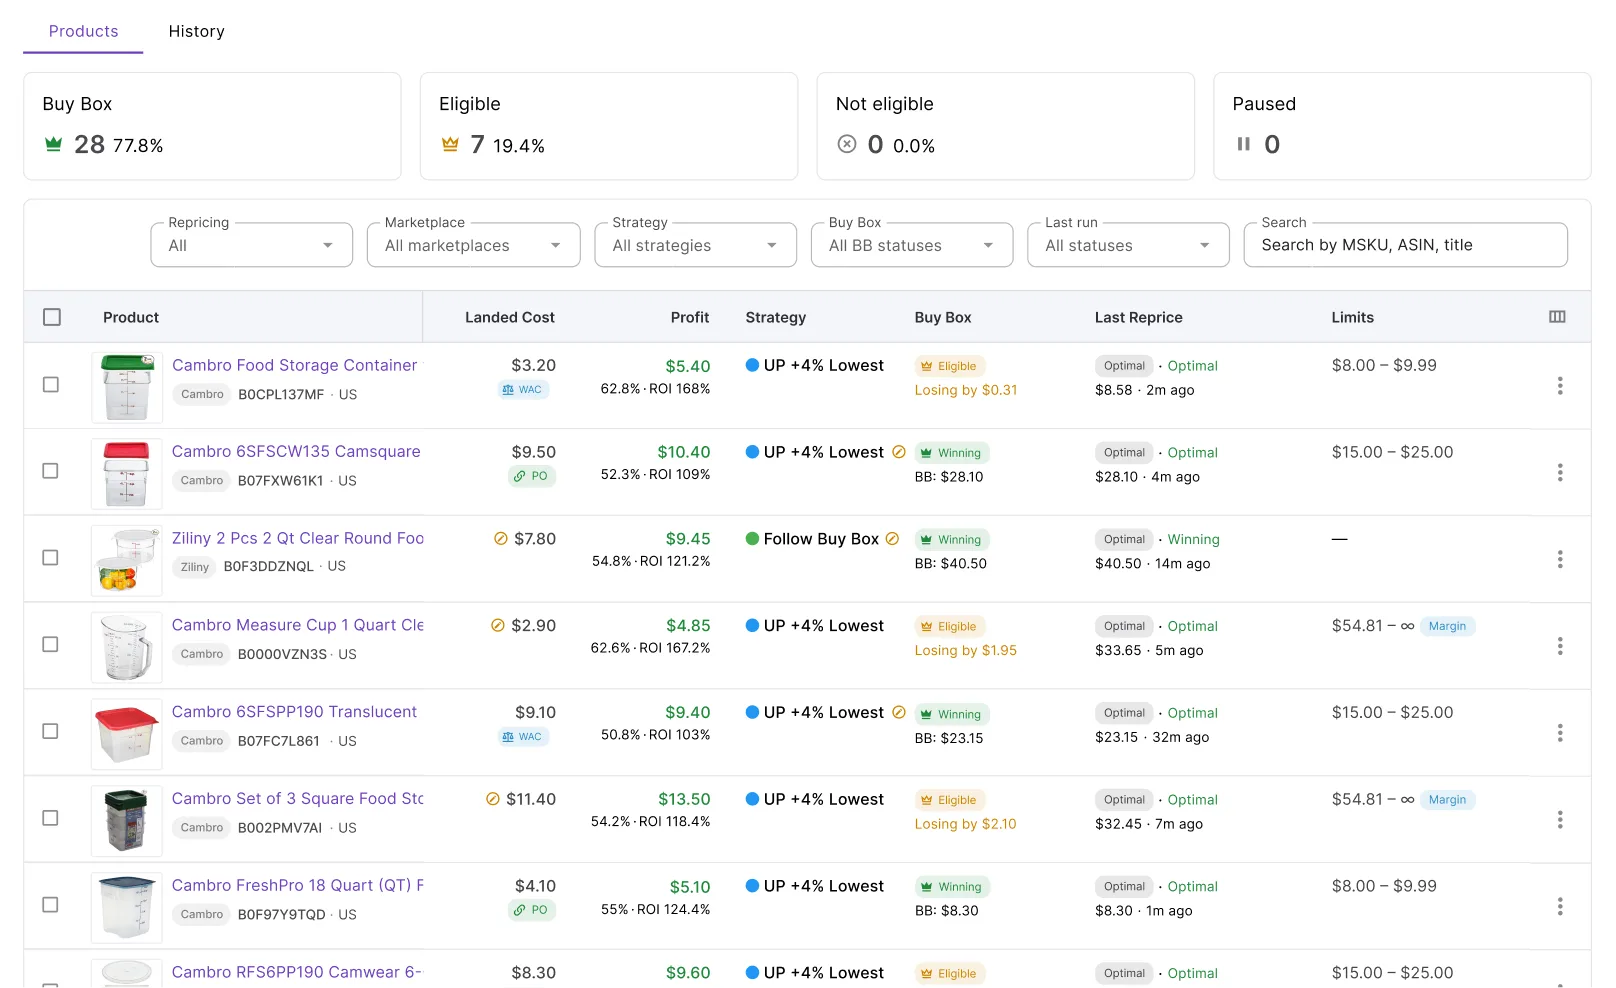Click the WAC cost badge on Cambro Food Storage row

(524, 390)
